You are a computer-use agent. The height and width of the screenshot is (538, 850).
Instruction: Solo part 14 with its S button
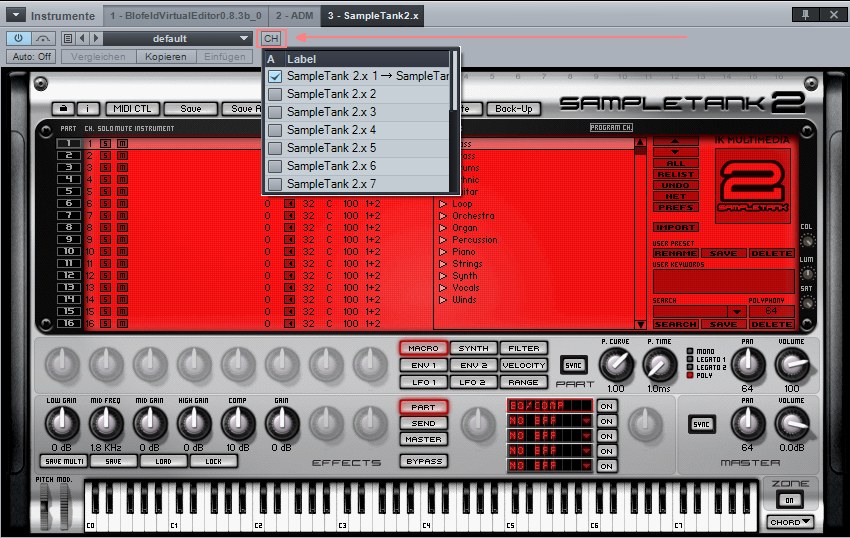106,299
